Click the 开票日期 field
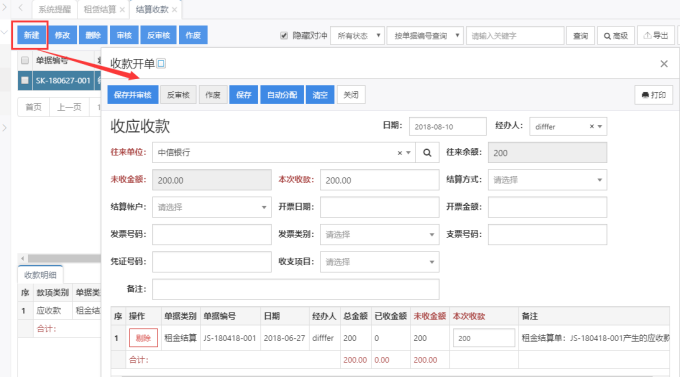 point(380,207)
